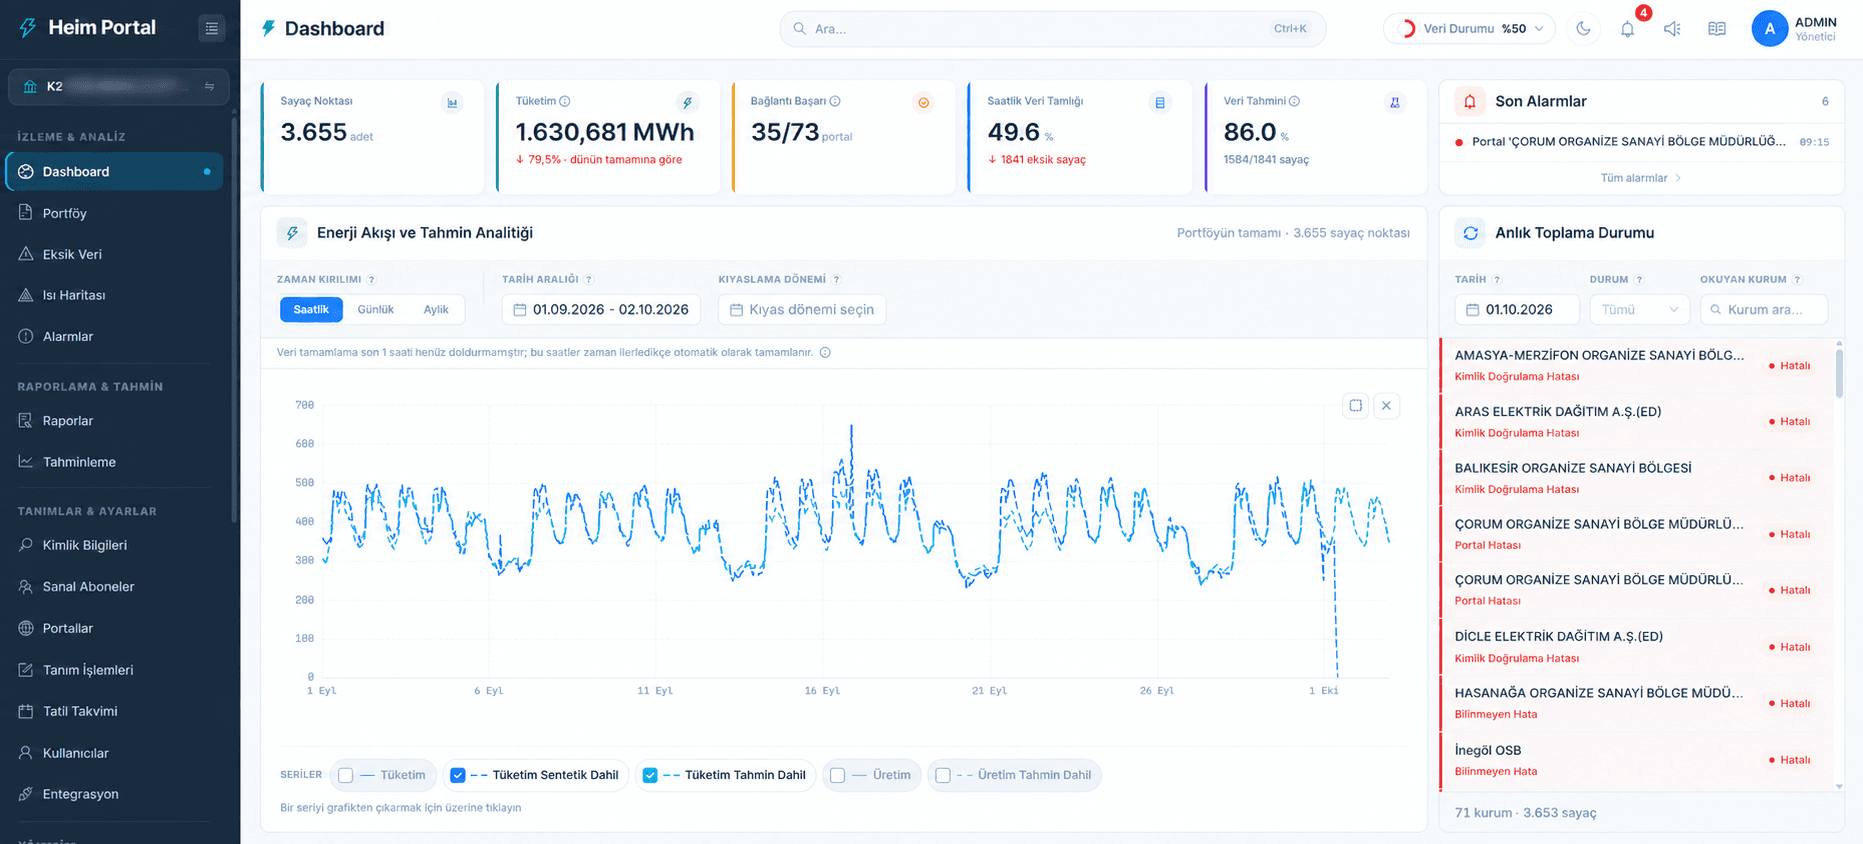The image size is (1863, 844).
Task: Open the Durum Tümü dropdown
Action: (1640, 310)
